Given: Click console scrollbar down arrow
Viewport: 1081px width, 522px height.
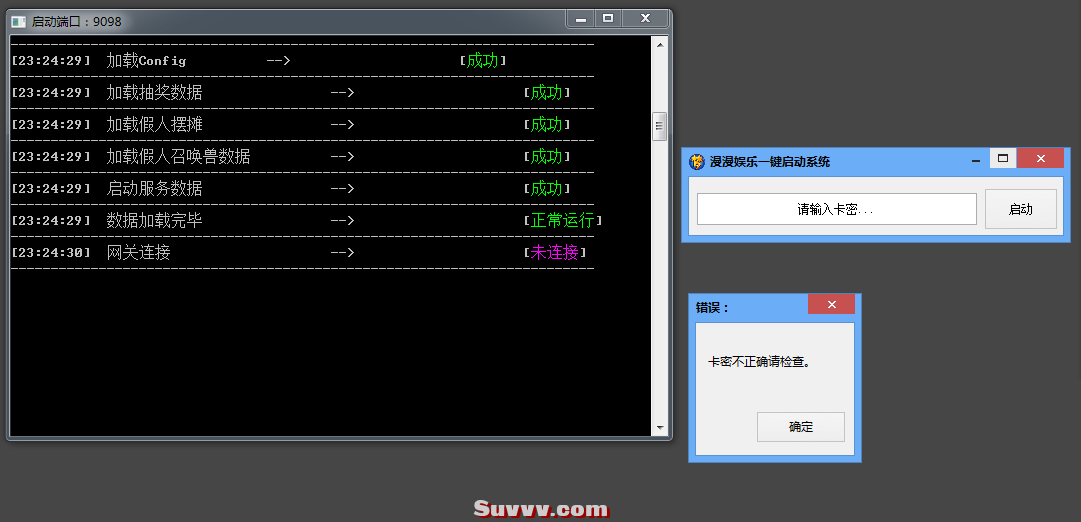Looking at the screenshot, I should tap(660, 428).
